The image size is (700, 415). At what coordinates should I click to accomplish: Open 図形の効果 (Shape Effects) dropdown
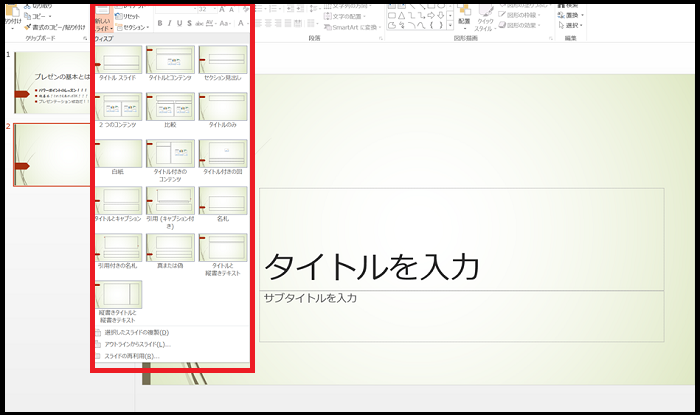point(520,25)
